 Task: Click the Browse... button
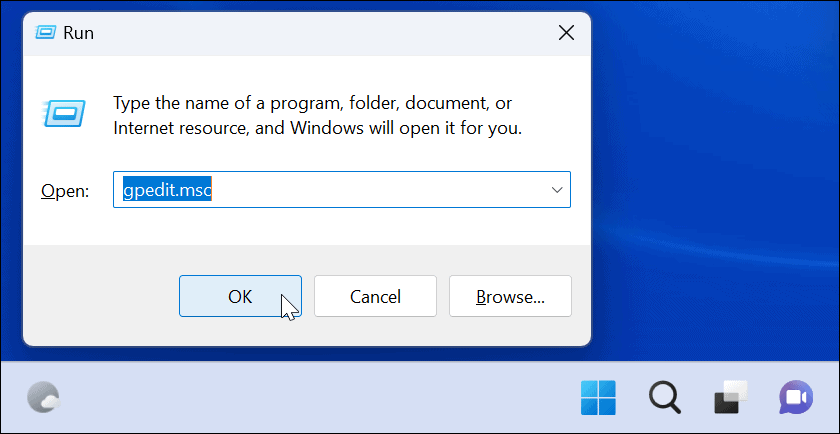pos(510,296)
